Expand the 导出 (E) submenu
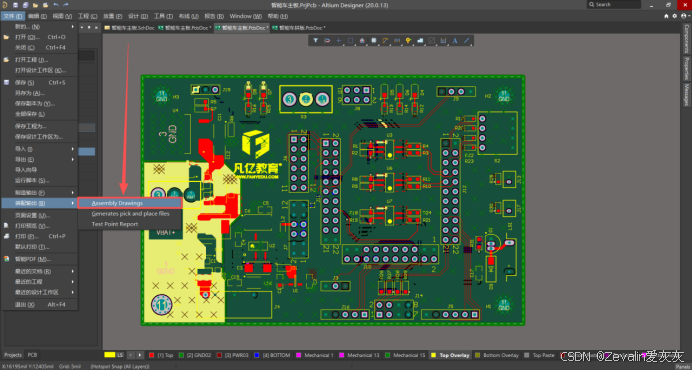Viewport: 692px width, 371px height. (x=40, y=159)
